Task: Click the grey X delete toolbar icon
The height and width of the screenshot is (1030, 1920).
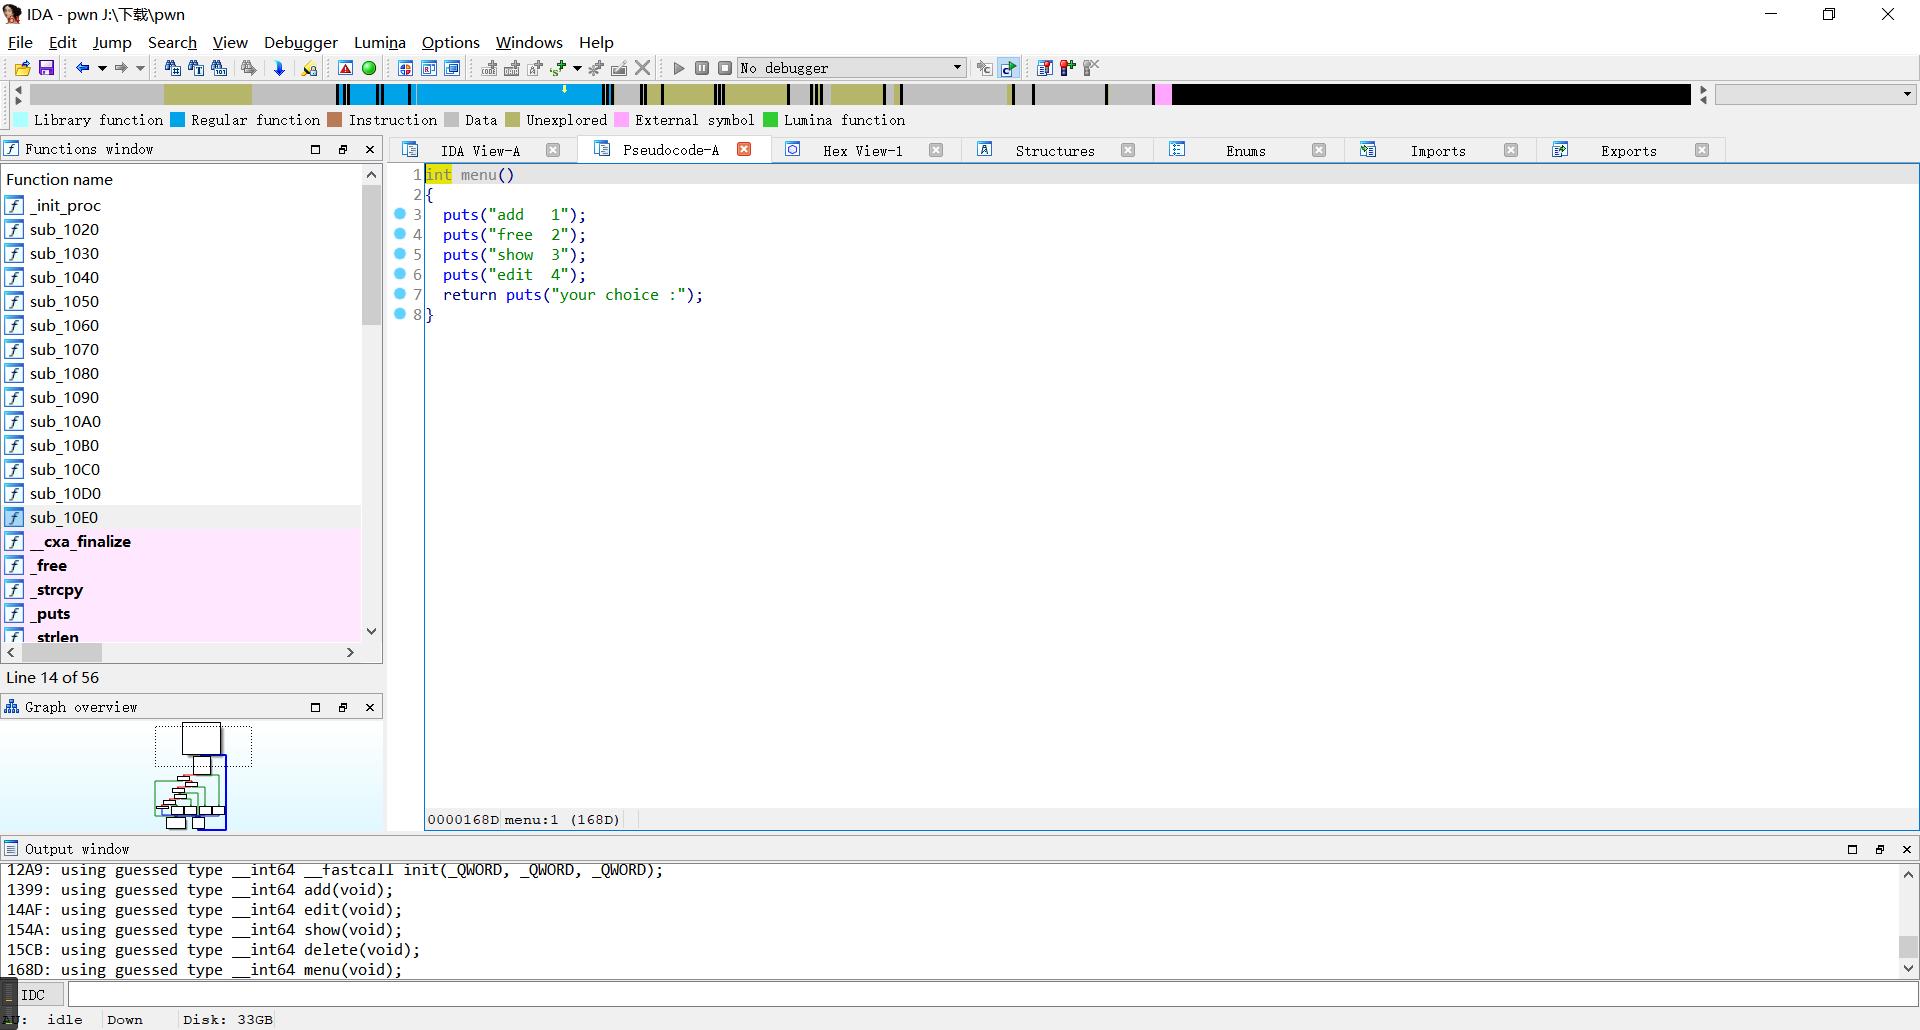Action: [643, 68]
